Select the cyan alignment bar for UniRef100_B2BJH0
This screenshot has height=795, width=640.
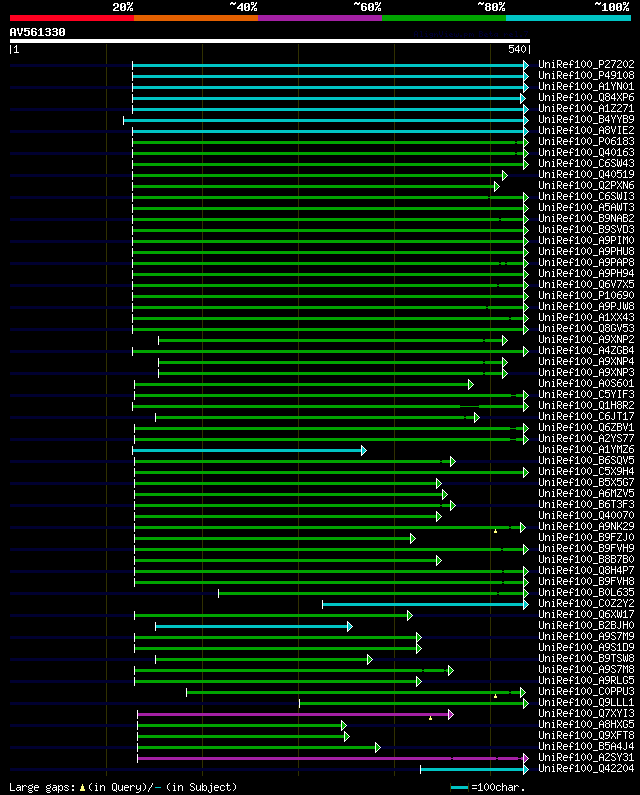(254, 627)
